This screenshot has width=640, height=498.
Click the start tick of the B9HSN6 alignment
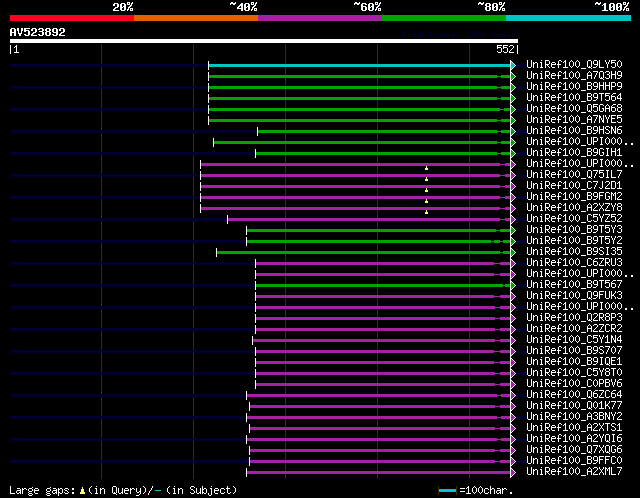pyautogui.click(x=258, y=131)
